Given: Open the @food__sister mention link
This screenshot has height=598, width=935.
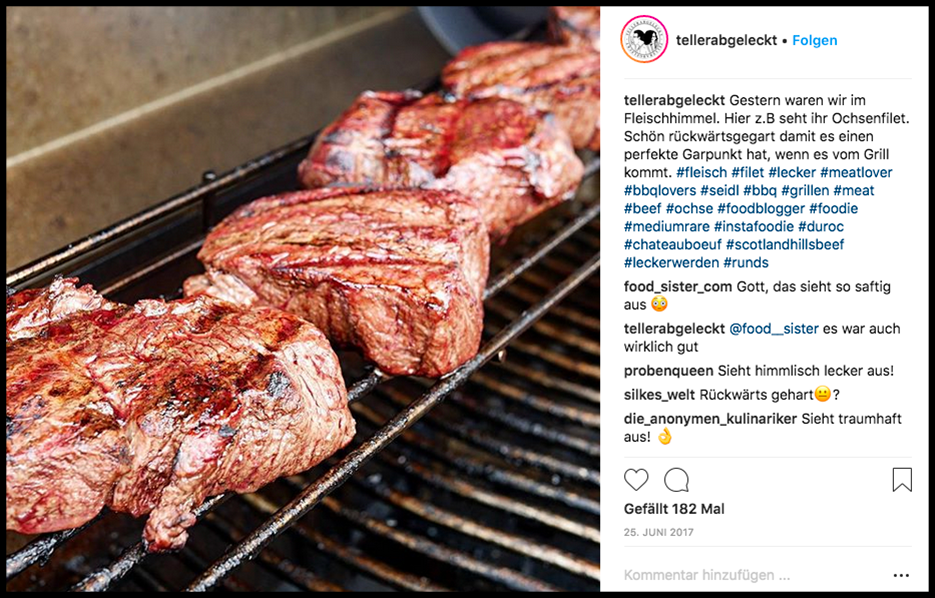Looking at the screenshot, I should point(774,329).
